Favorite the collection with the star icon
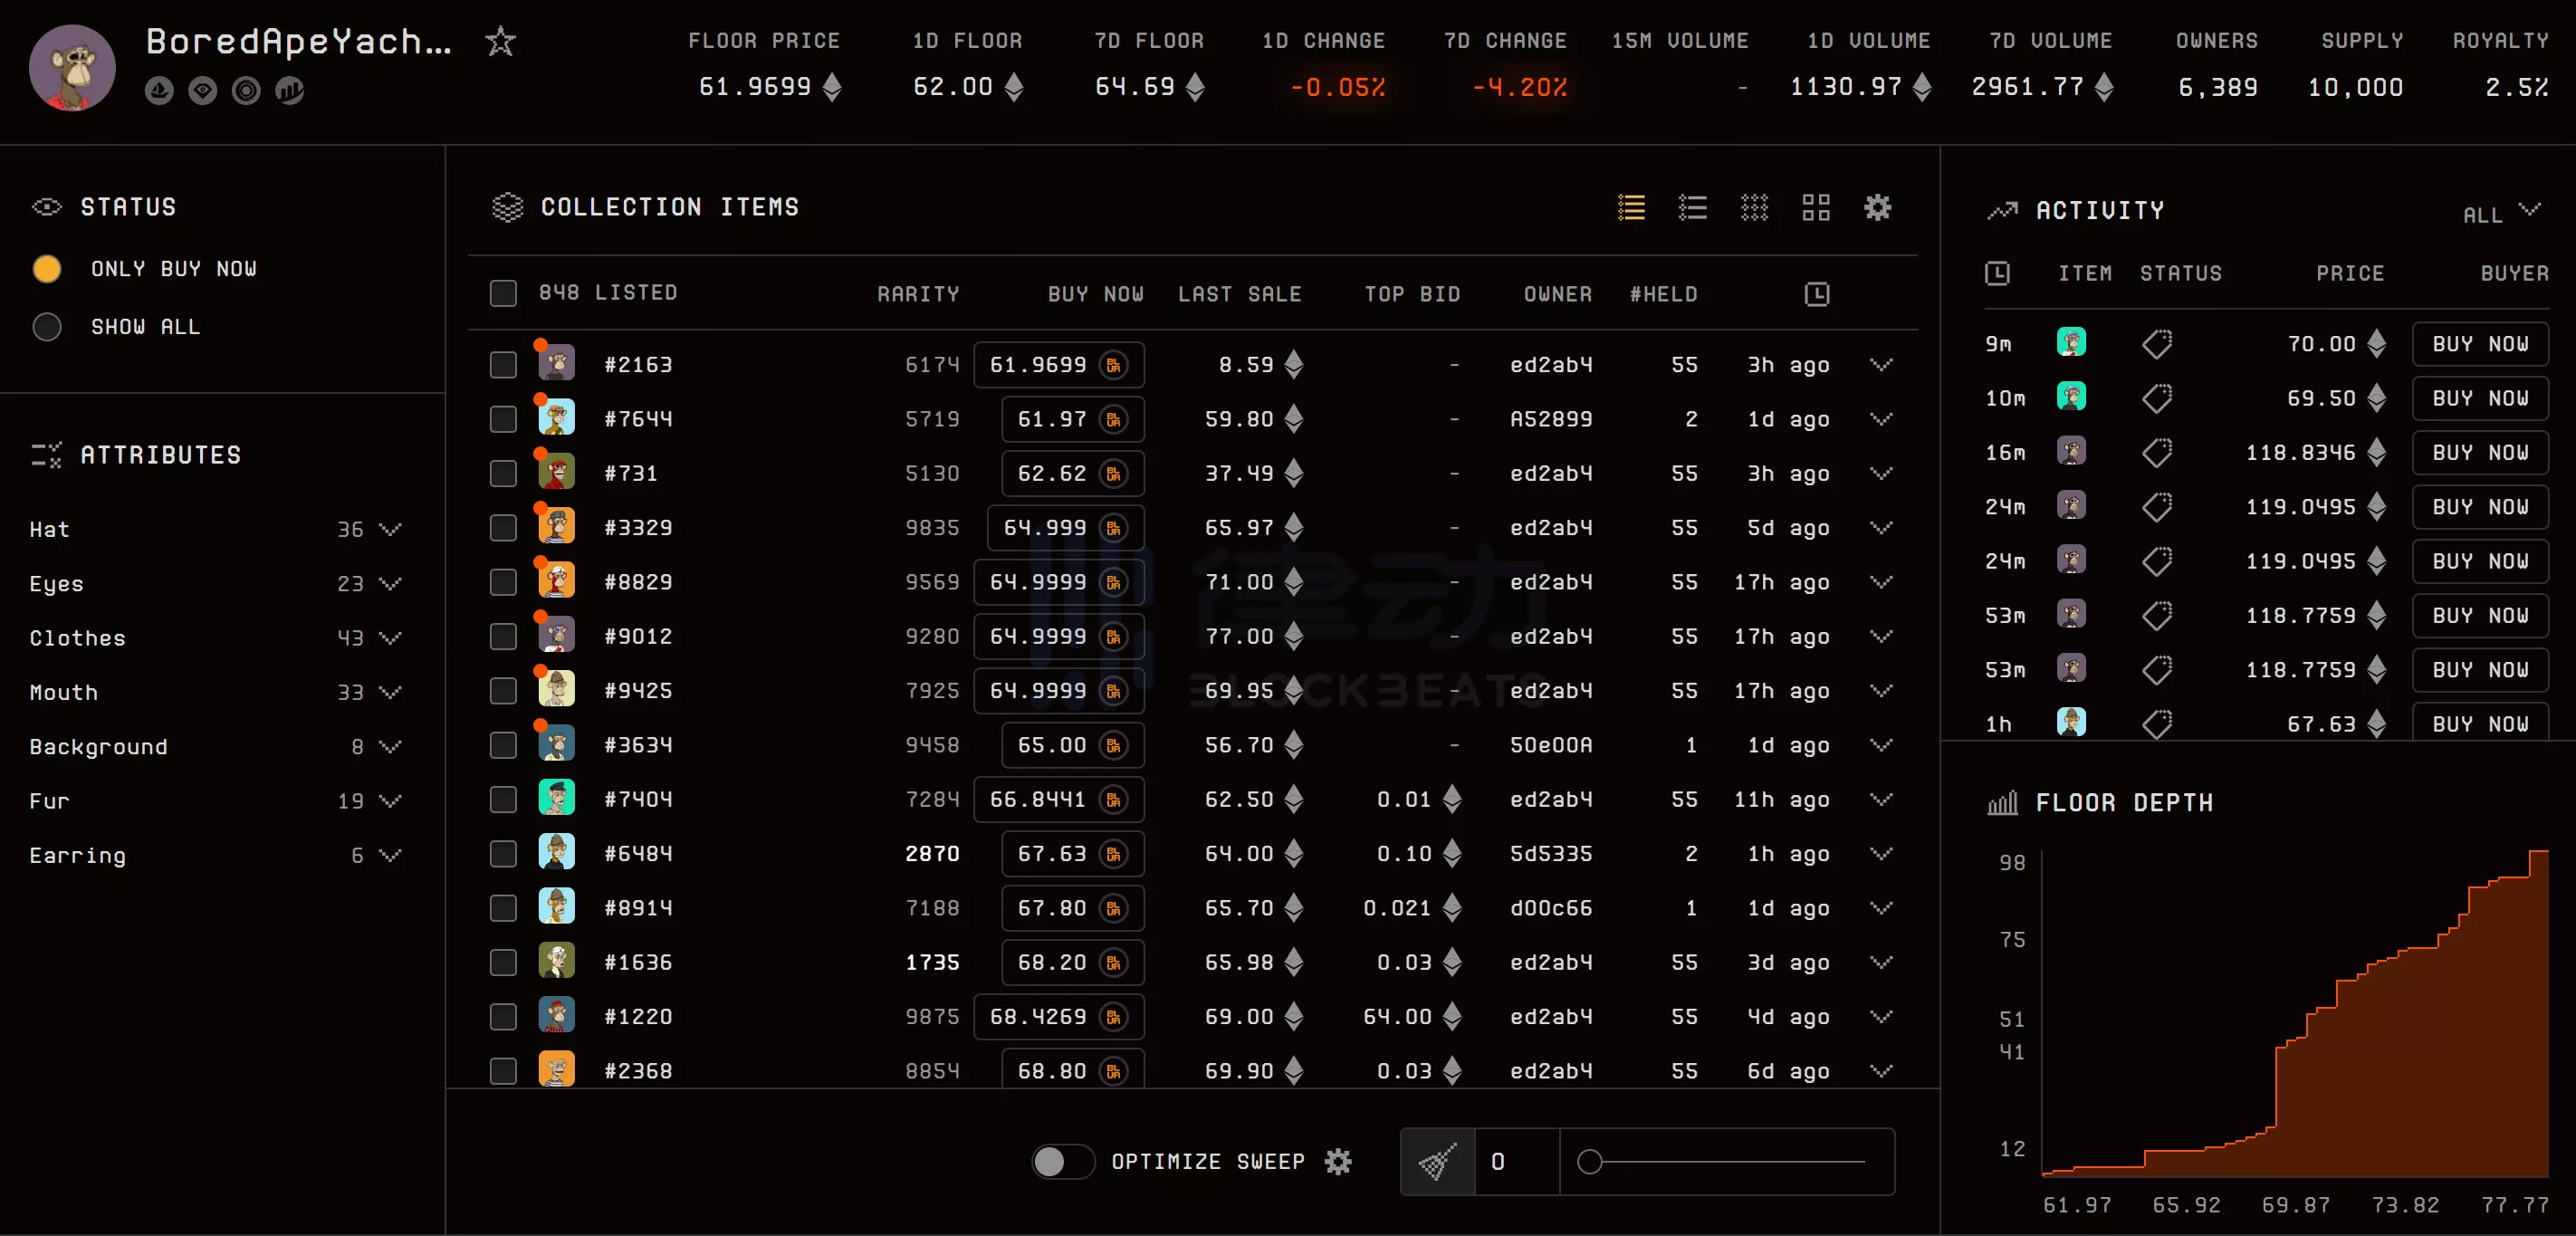The image size is (2576, 1236). point(500,42)
